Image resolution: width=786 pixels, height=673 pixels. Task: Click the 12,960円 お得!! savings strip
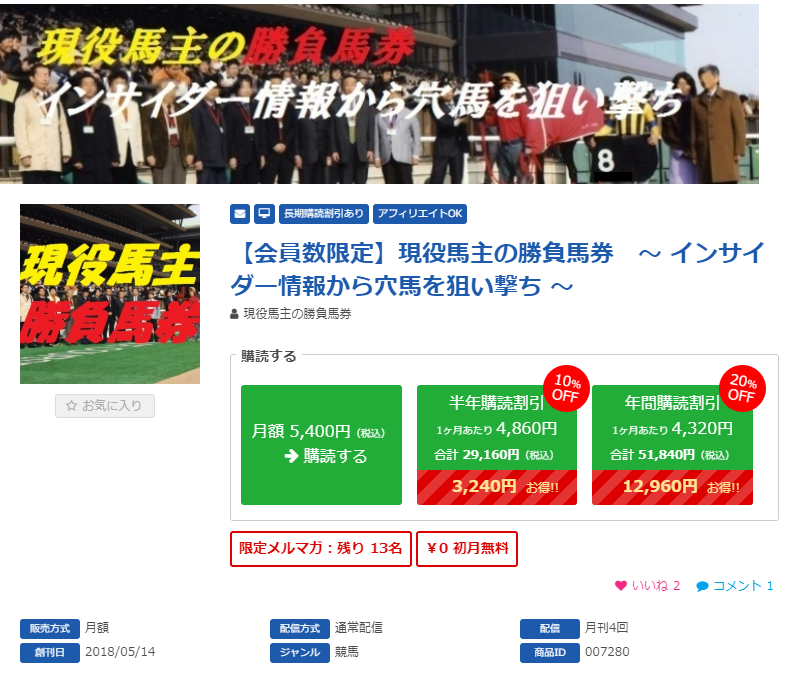[x=672, y=487]
